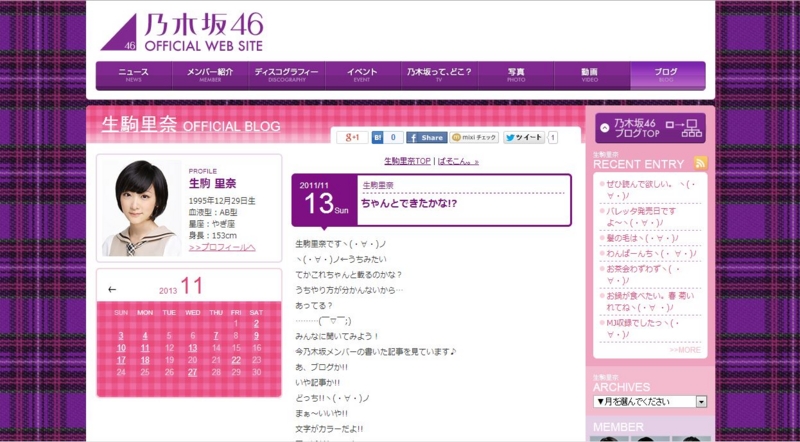Screen dimensions: 800x442
Task: Click the 生駒里奈 profile photo
Action: pyautogui.click(x=141, y=208)
